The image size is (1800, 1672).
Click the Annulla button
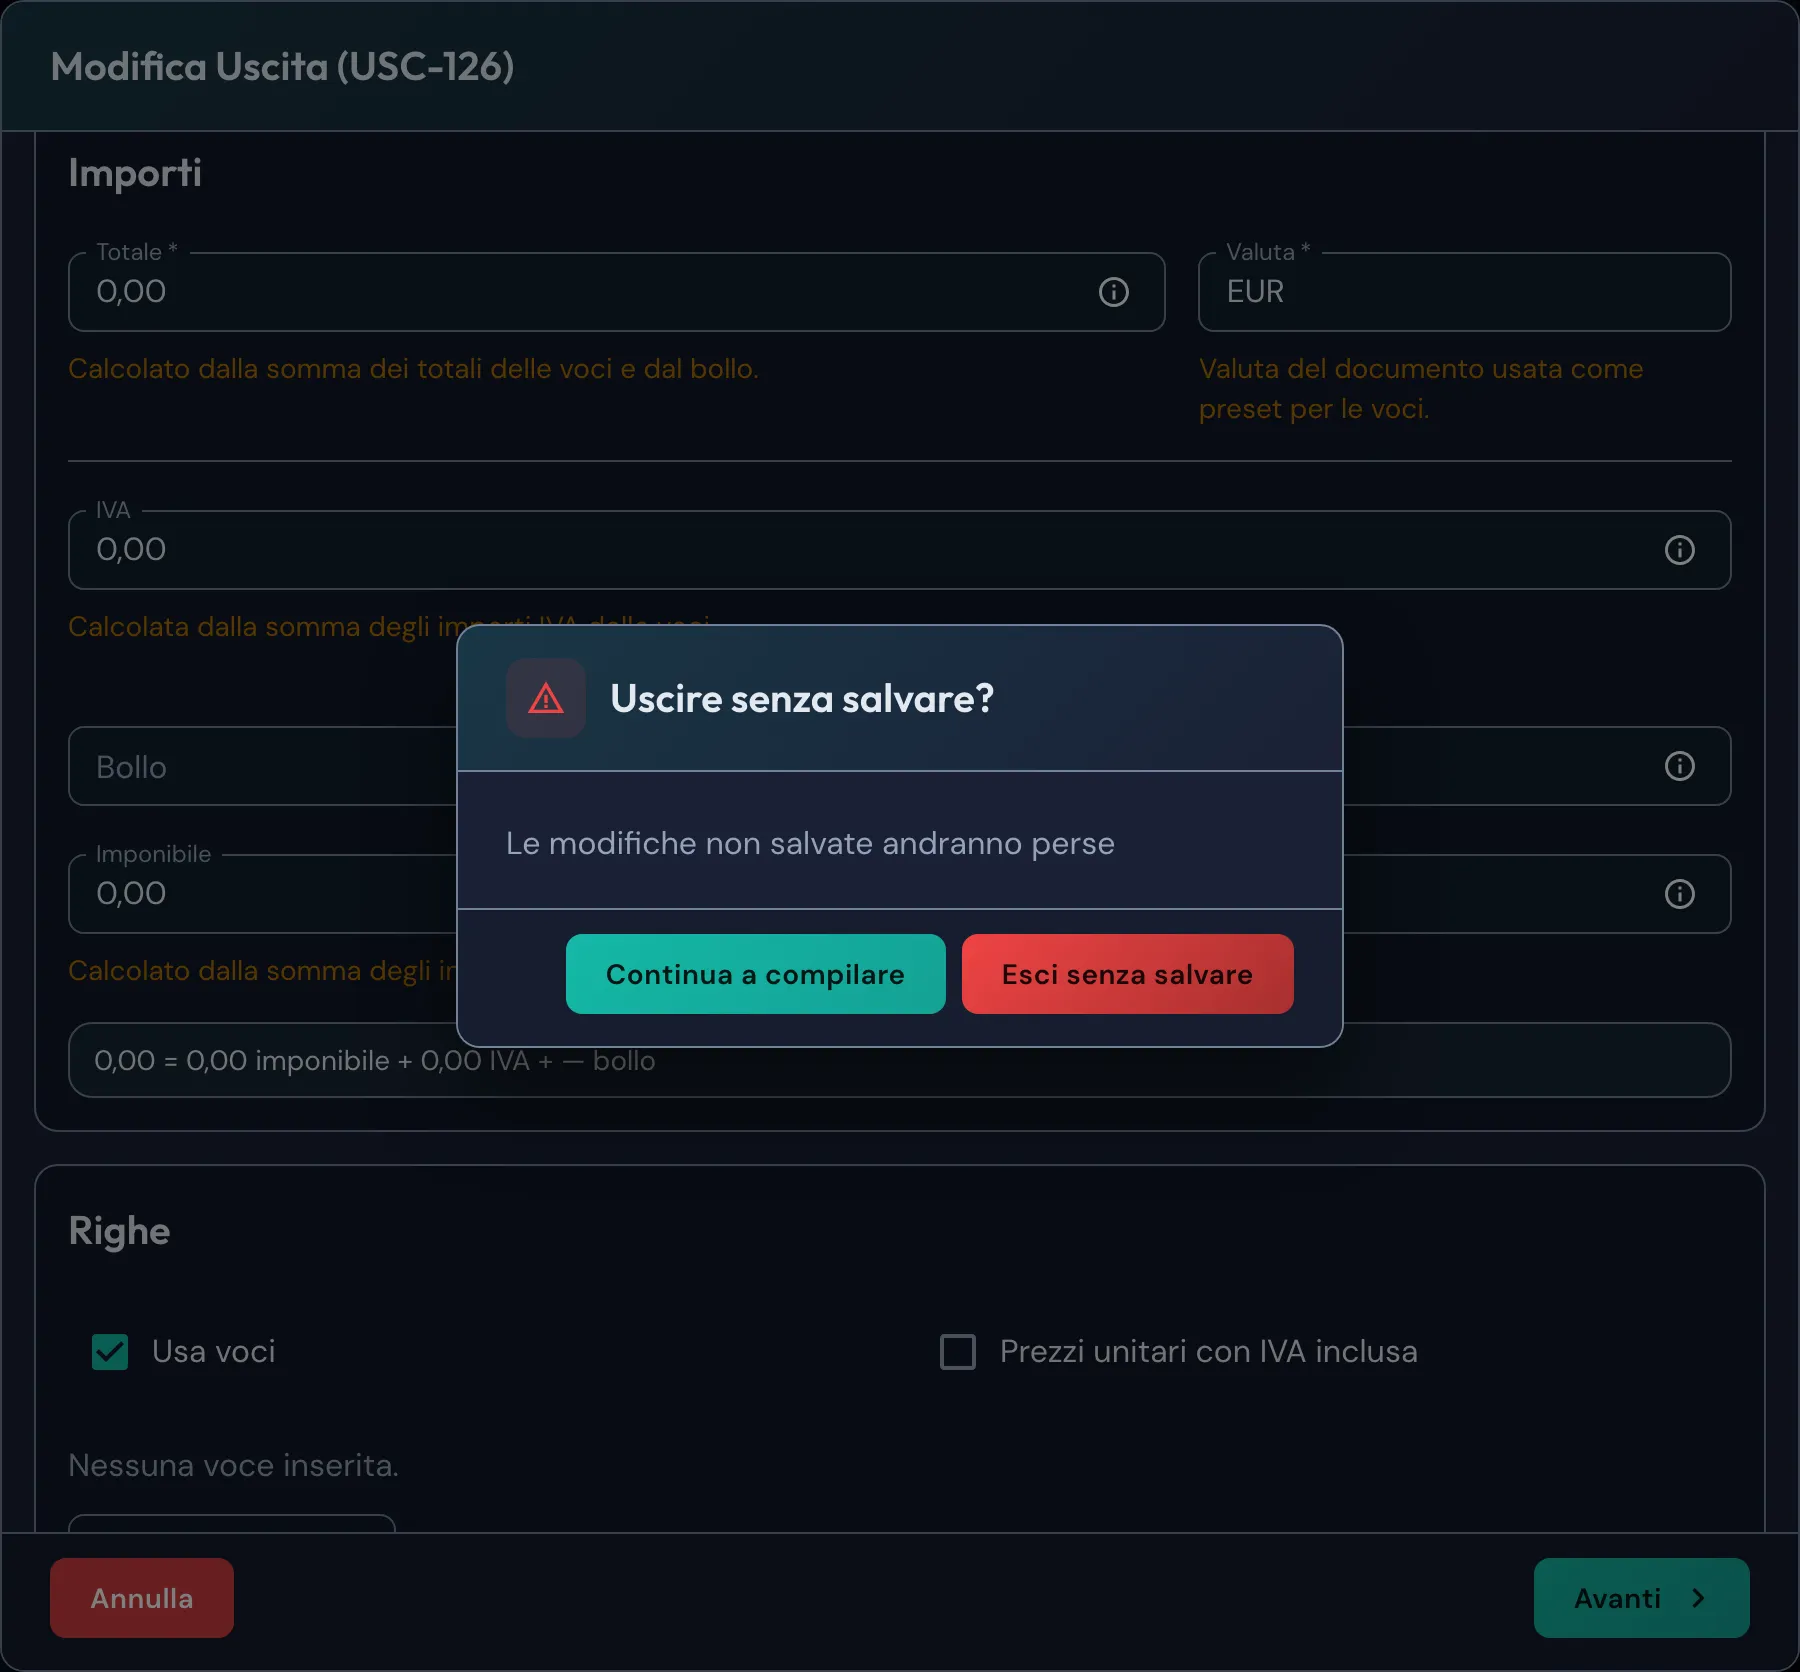(142, 1598)
